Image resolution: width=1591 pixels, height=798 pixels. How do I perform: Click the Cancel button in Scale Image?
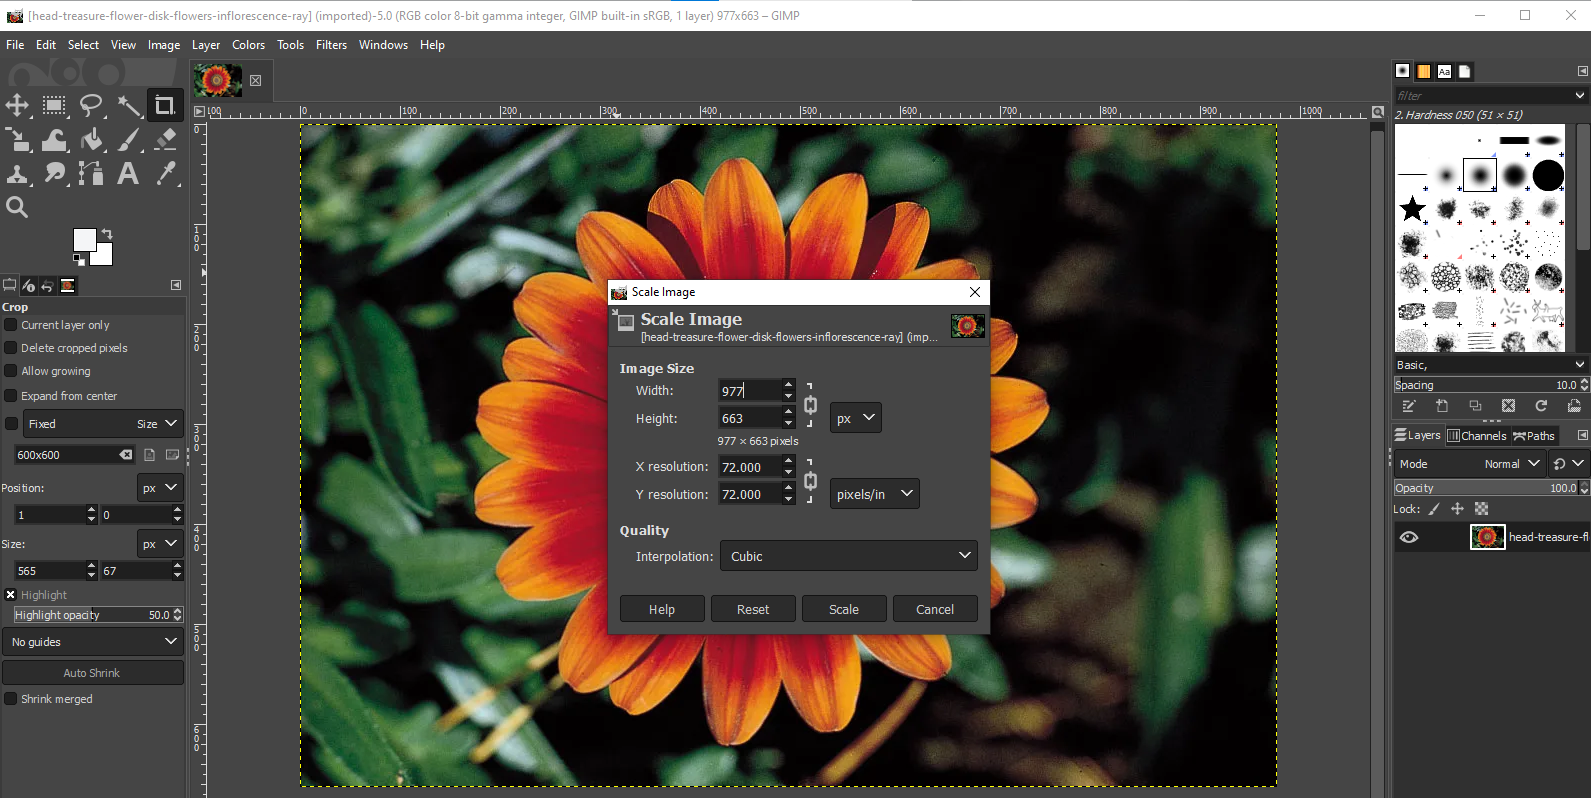935,609
